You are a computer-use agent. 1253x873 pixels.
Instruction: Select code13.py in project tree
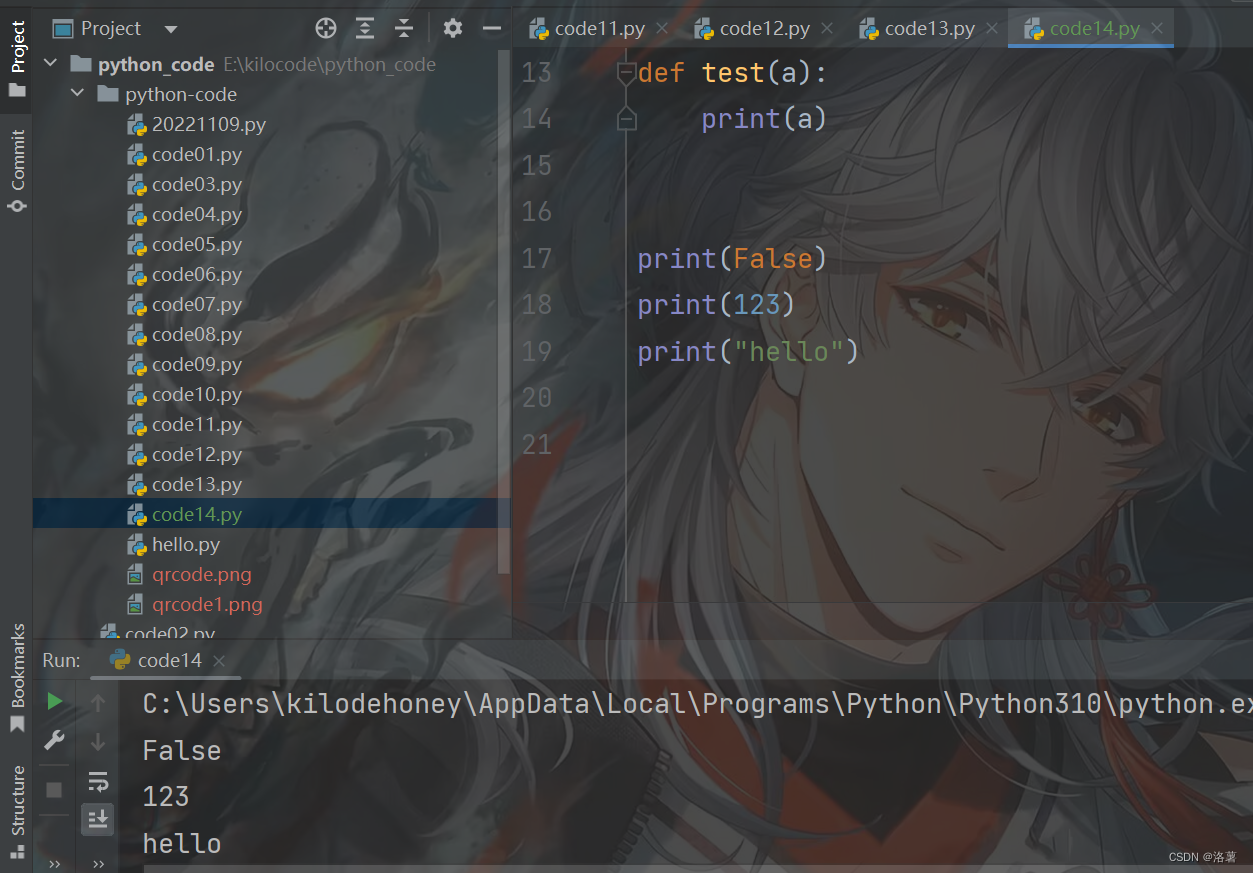point(185,484)
